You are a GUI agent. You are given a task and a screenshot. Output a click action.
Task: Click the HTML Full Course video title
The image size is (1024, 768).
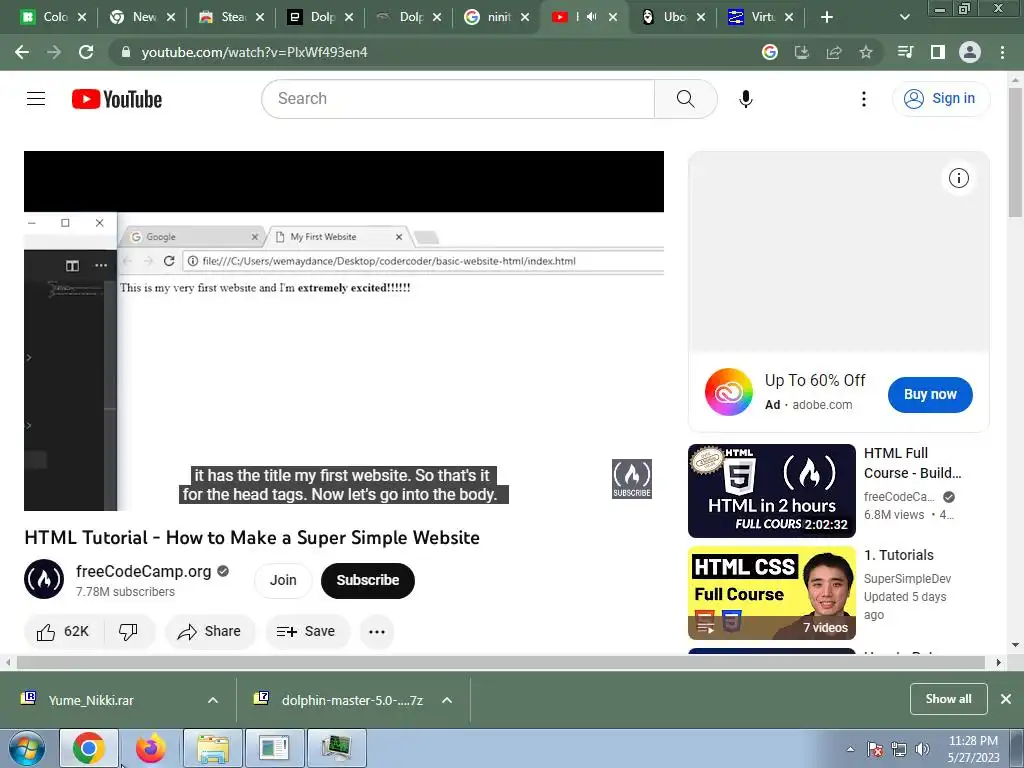pos(912,463)
